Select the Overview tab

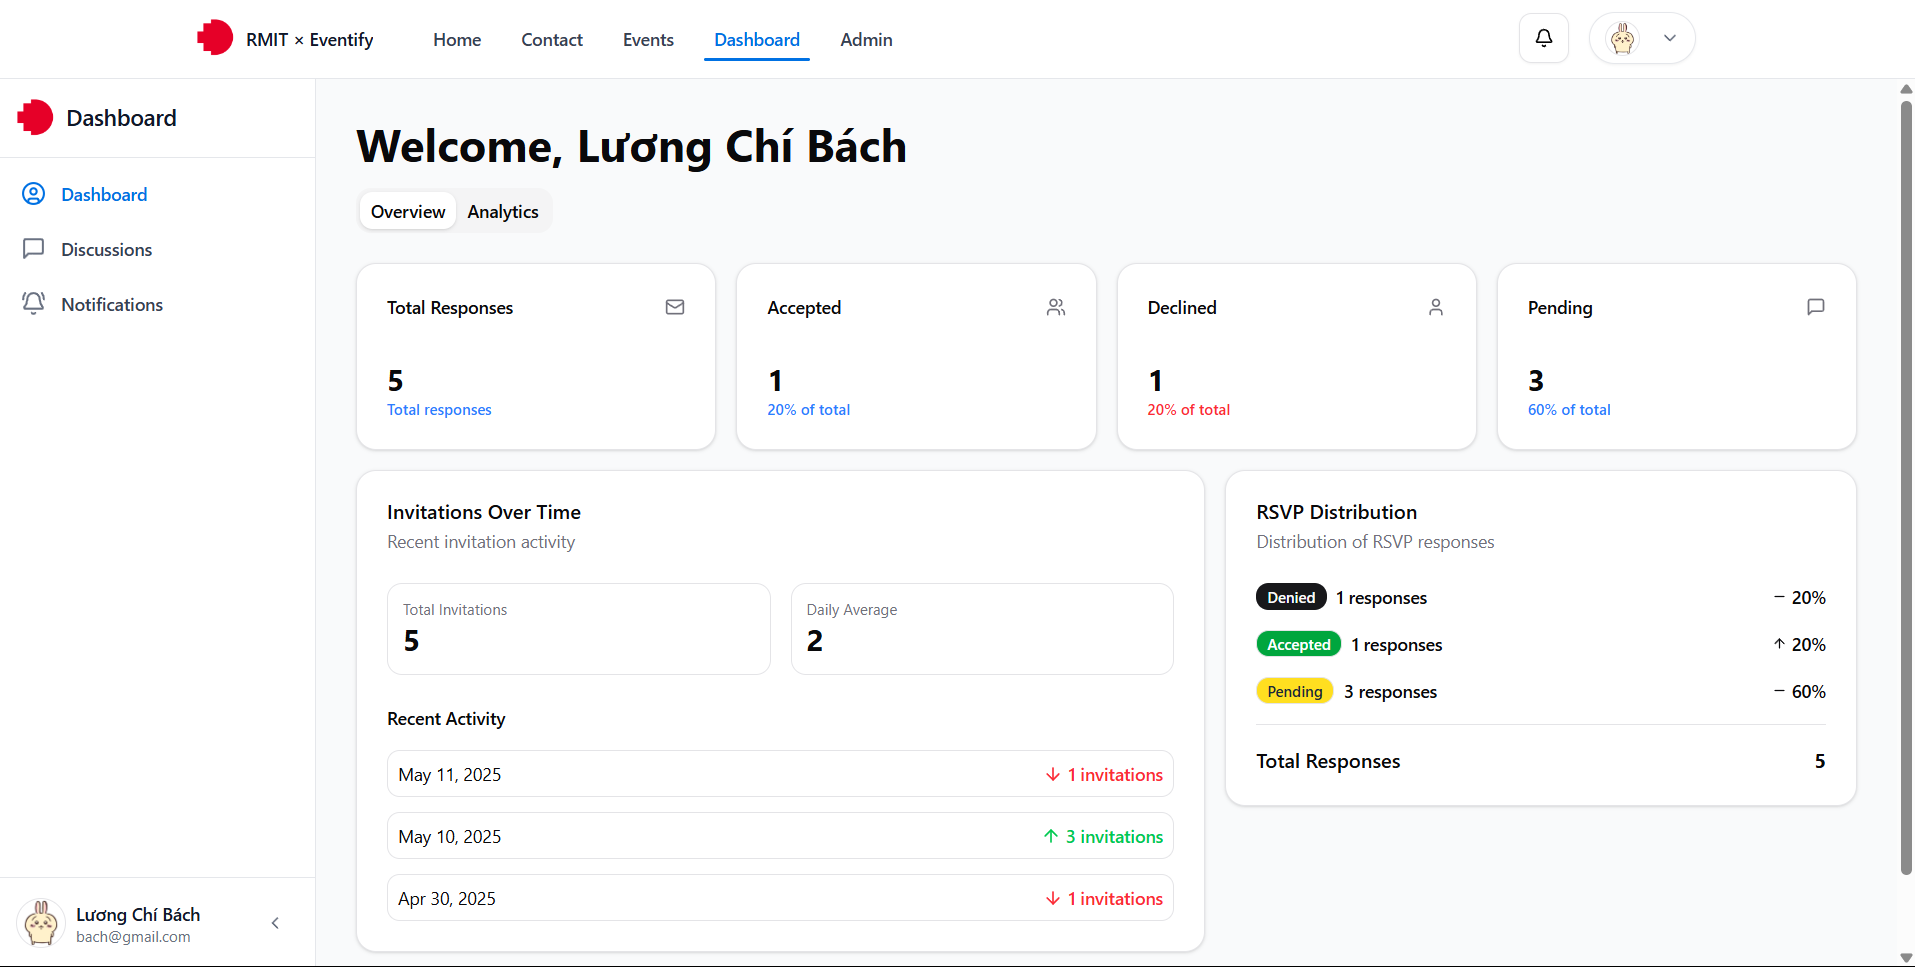click(408, 212)
